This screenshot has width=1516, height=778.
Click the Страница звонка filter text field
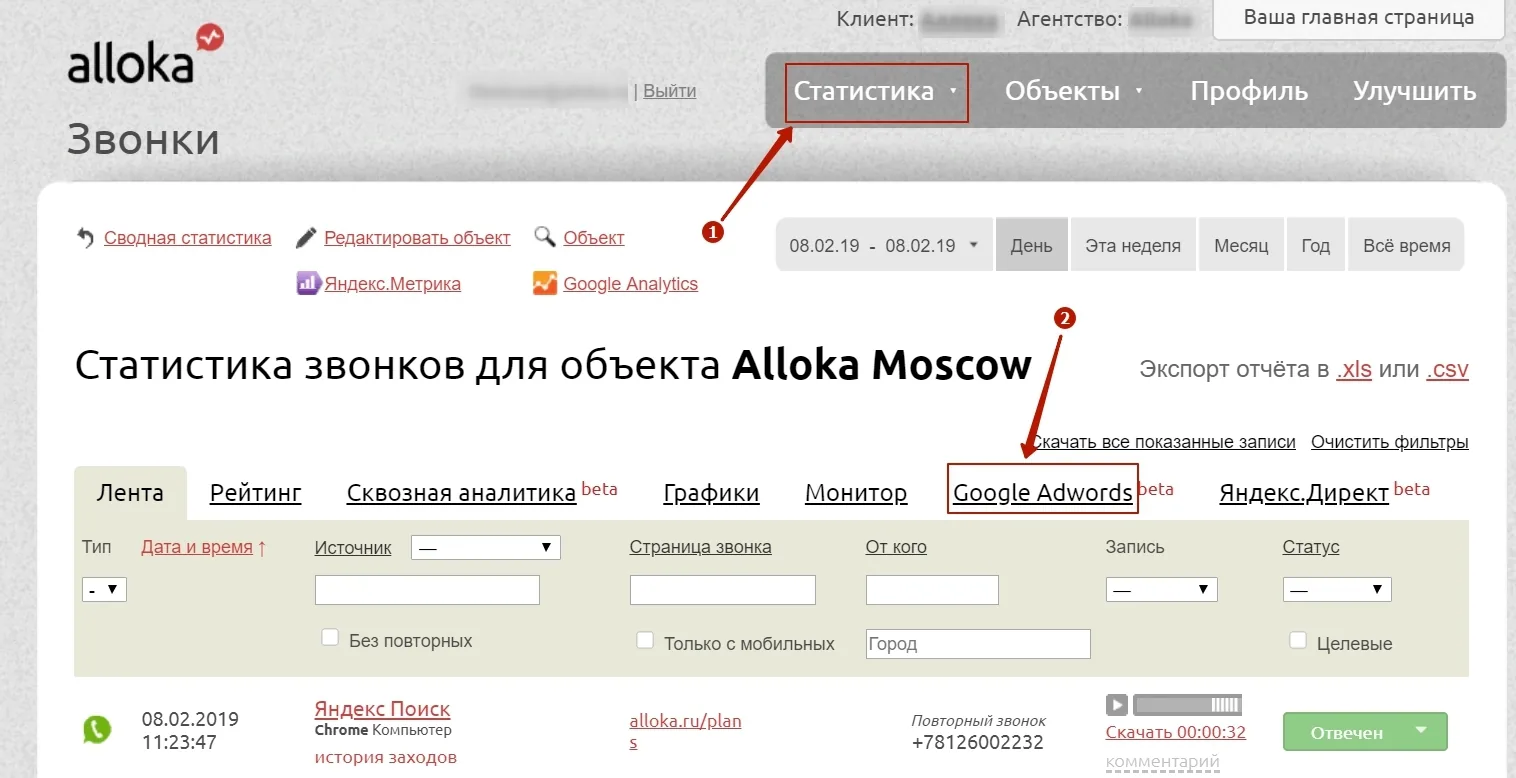(723, 590)
